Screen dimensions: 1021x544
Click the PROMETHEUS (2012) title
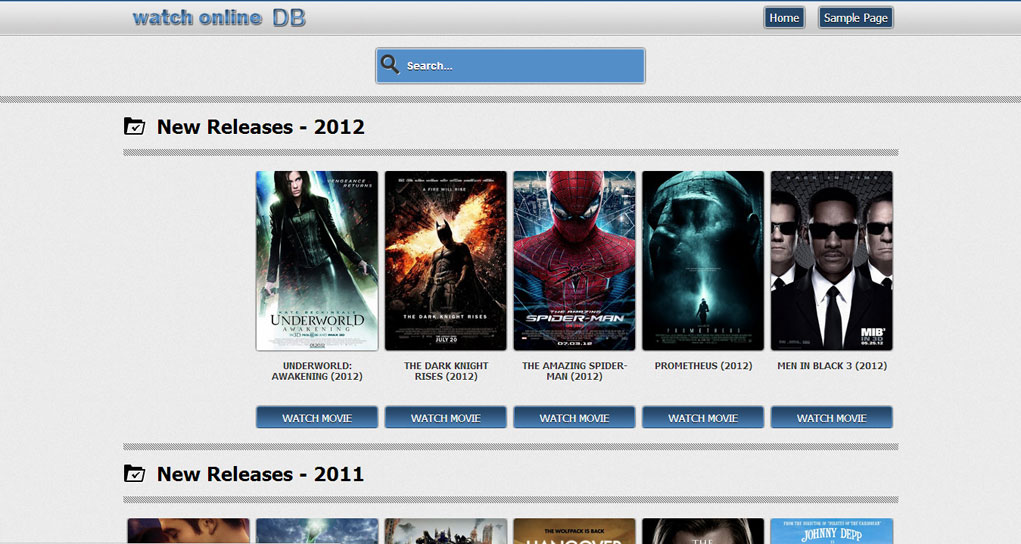click(x=703, y=365)
